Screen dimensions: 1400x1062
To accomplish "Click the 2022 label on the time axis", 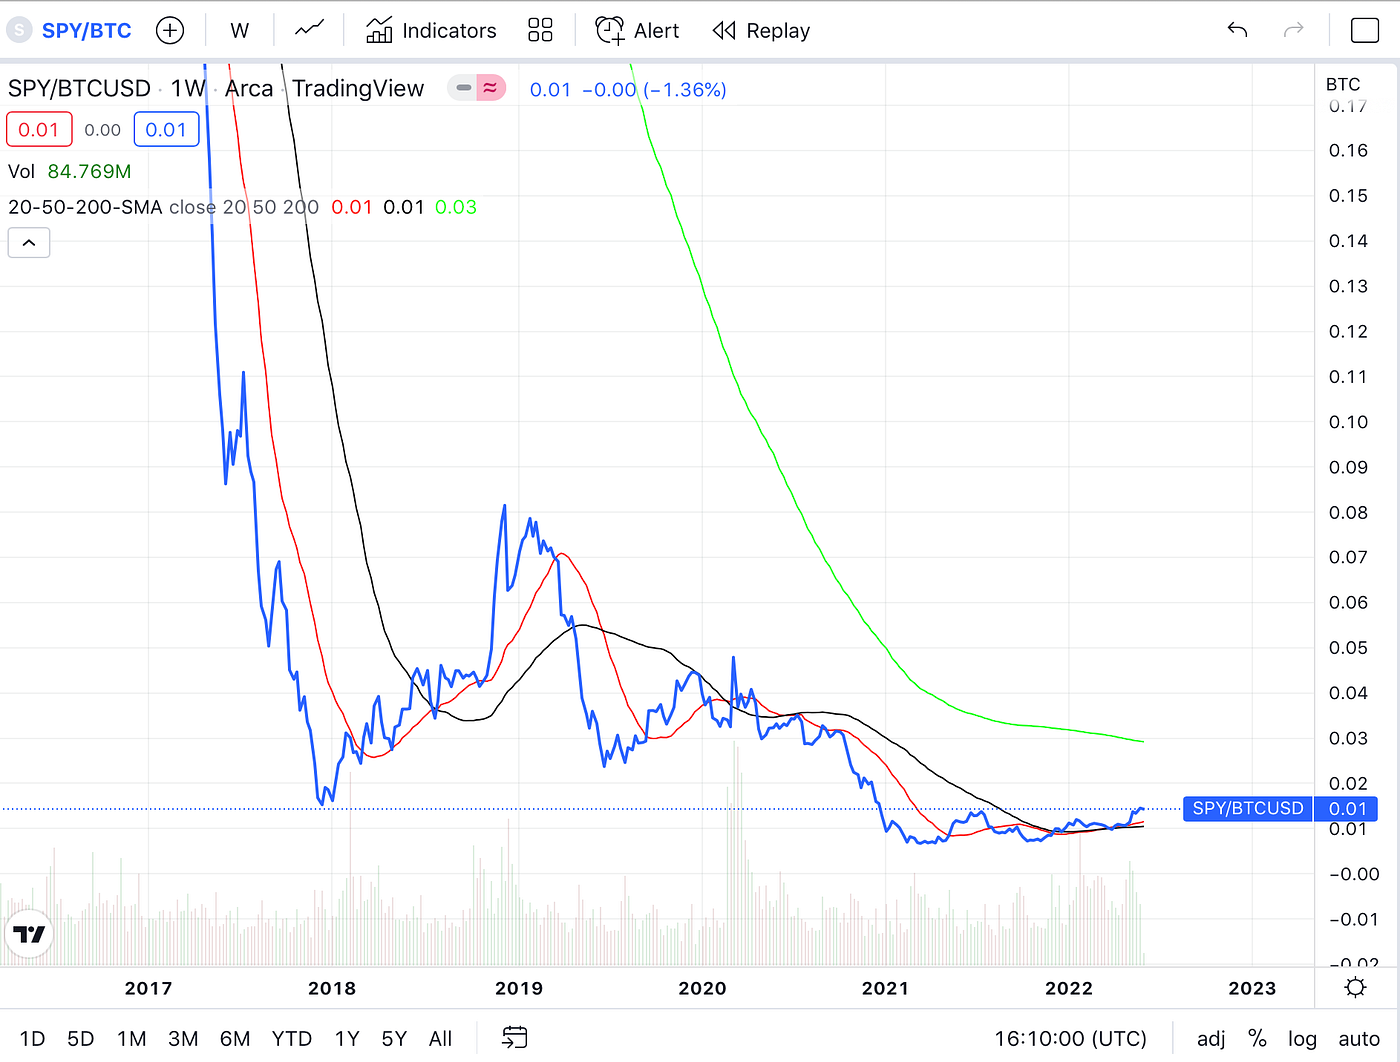I will [x=1069, y=988].
